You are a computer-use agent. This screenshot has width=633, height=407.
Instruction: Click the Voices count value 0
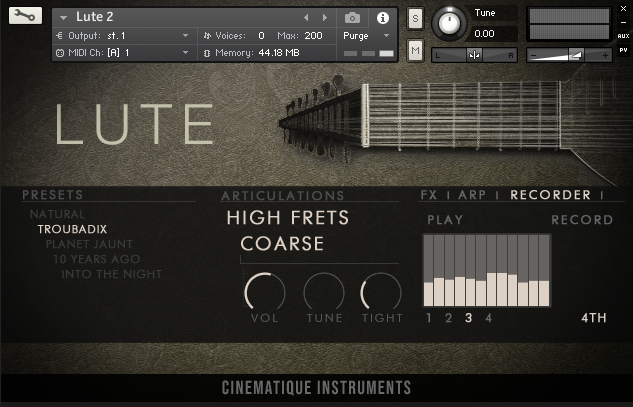tap(262, 36)
